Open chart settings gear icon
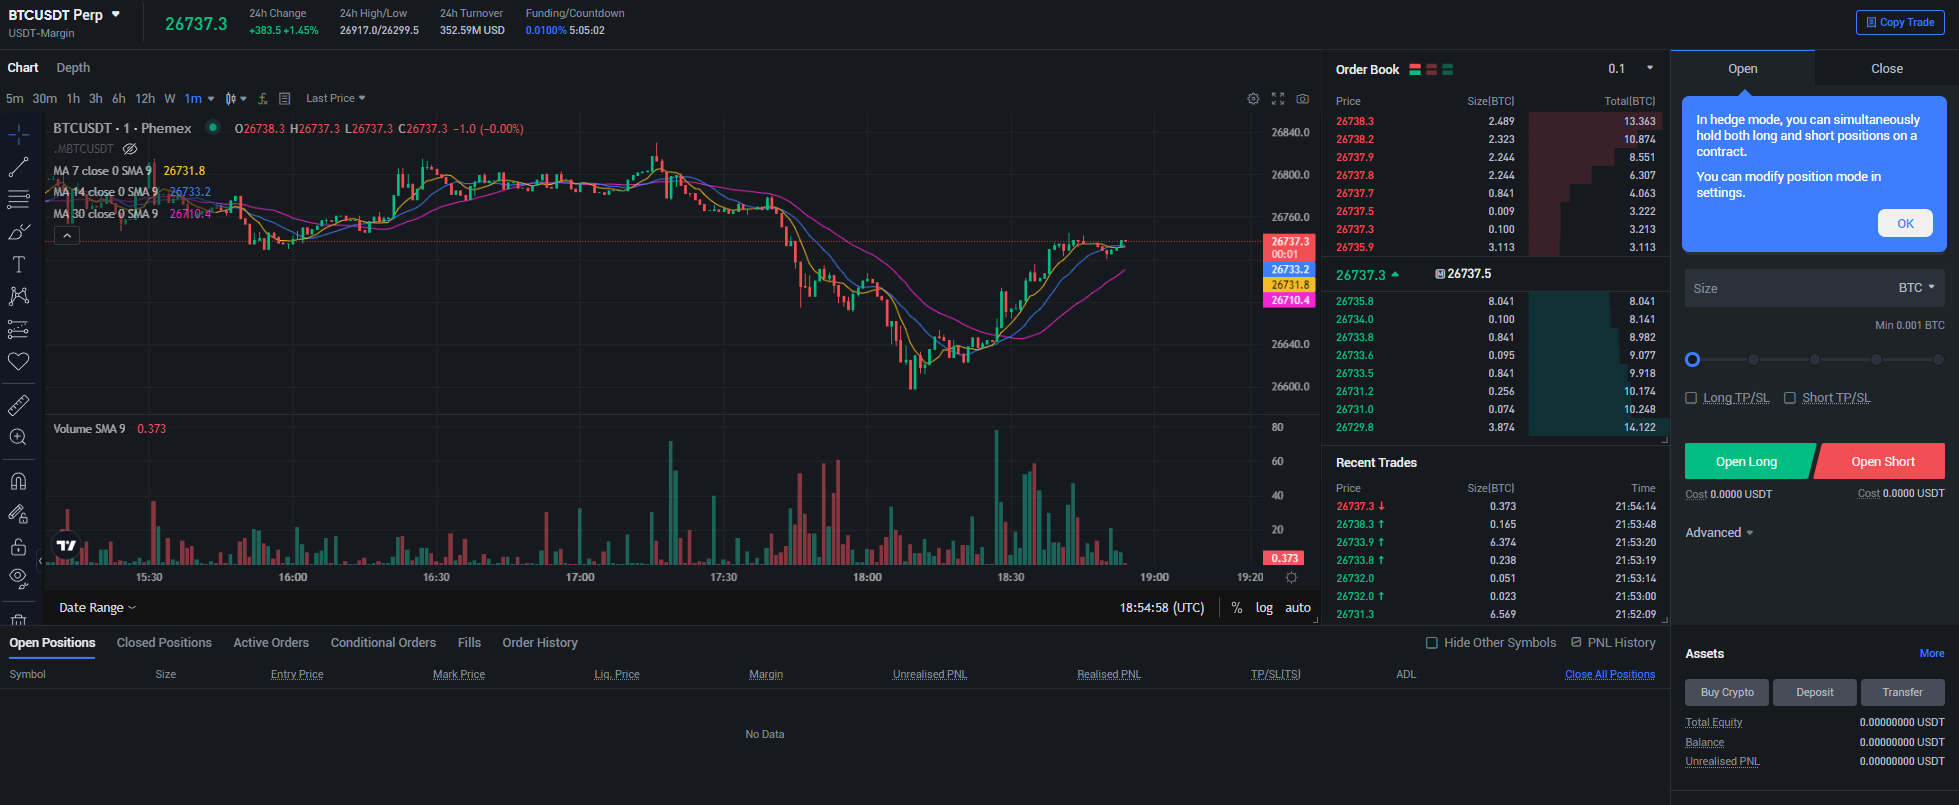This screenshot has width=1959, height=805. click(1253, 99)
